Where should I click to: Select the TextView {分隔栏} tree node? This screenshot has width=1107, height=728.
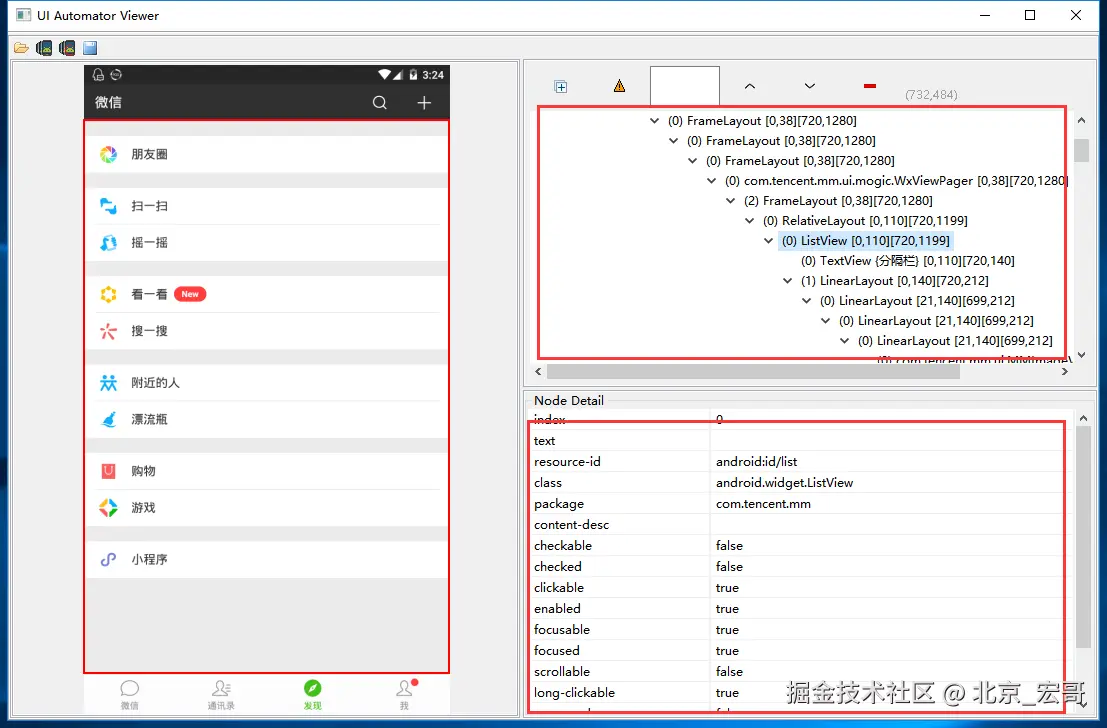point(907,261)
